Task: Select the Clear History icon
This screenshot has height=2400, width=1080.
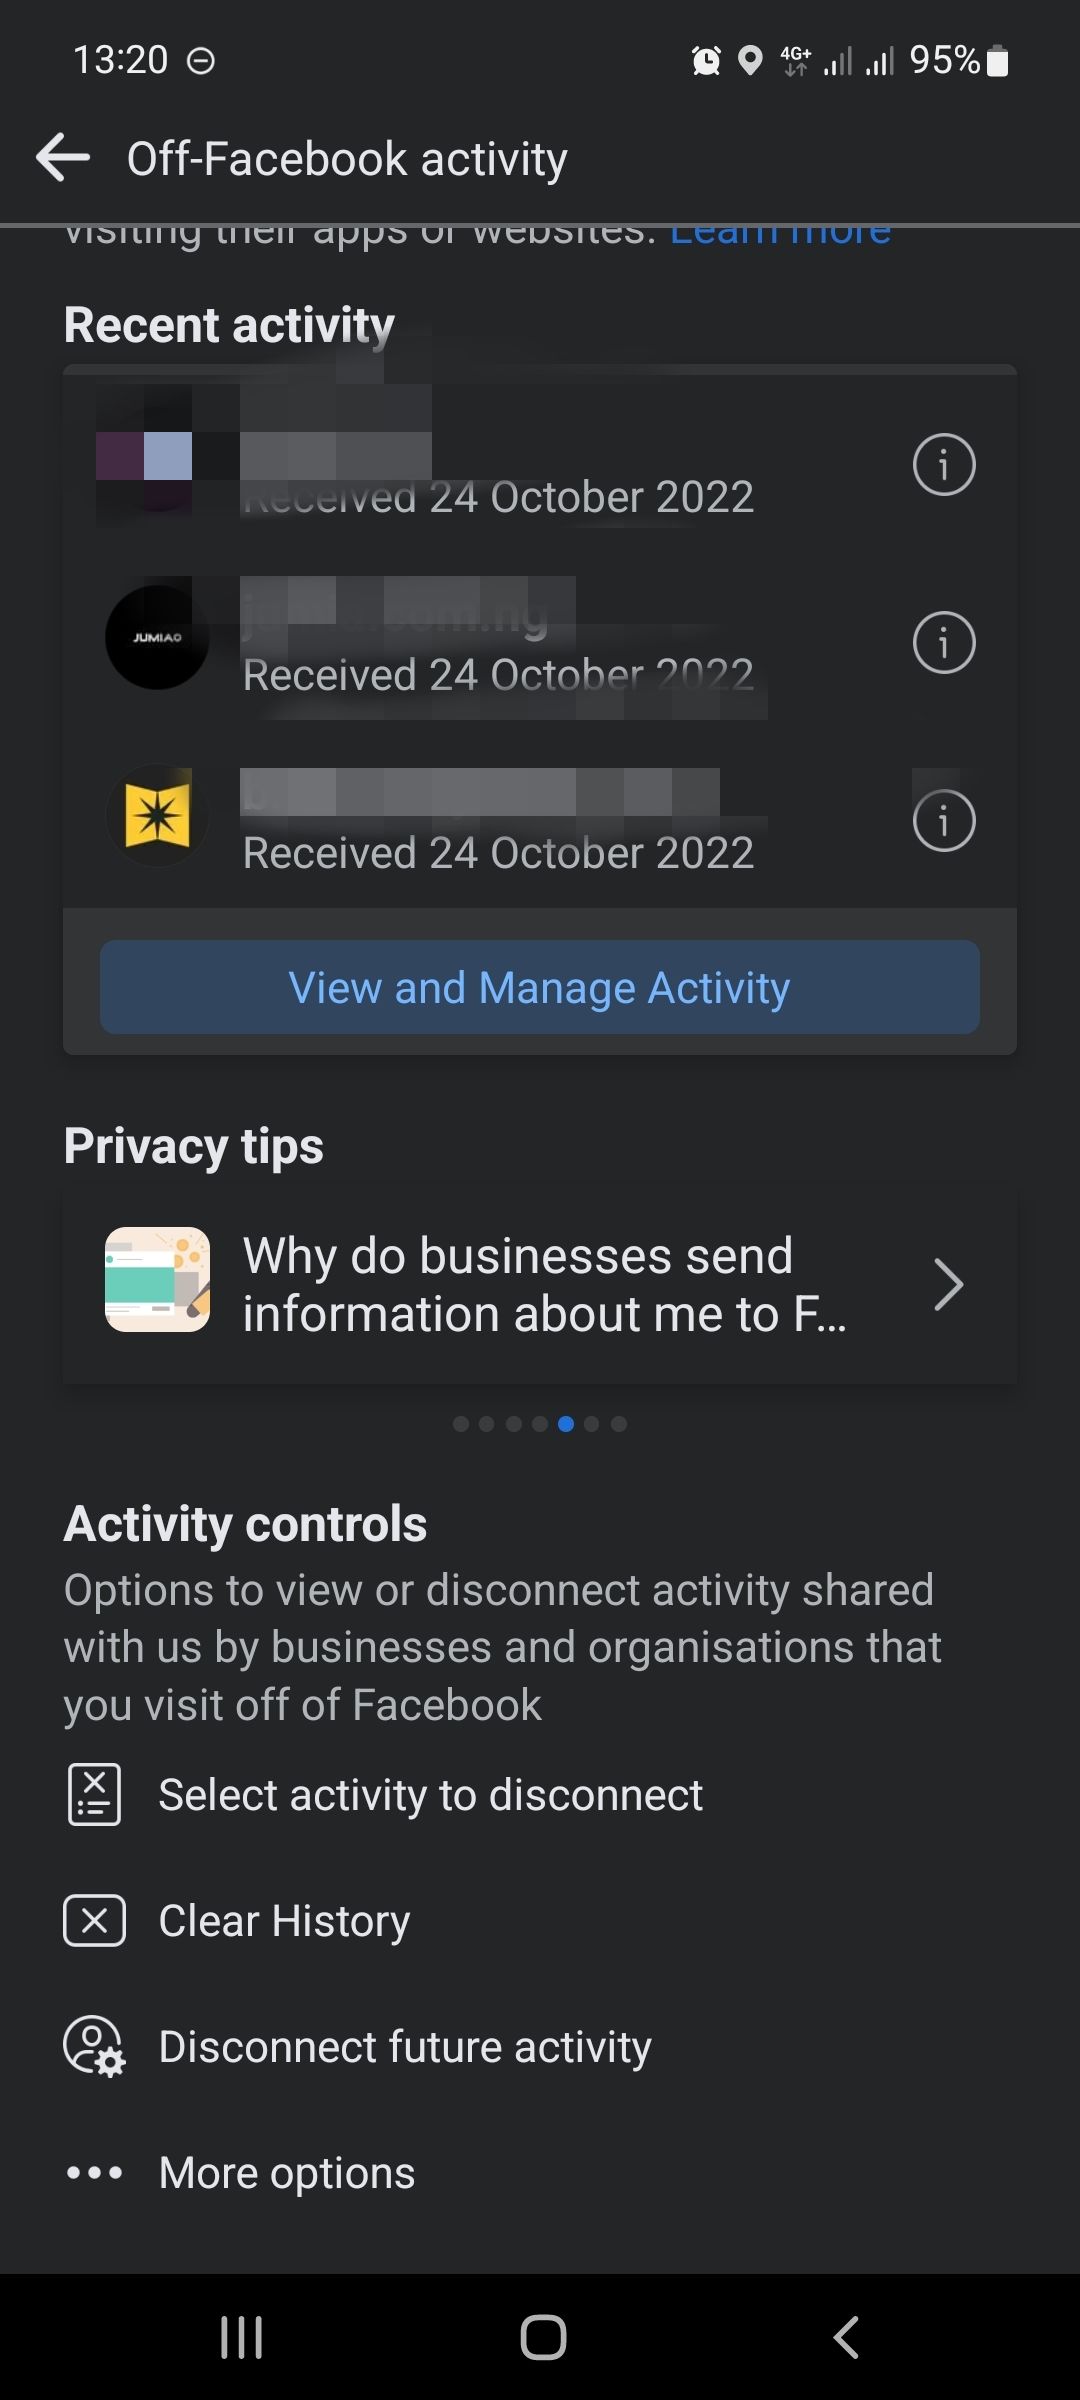Action: (93, 1920)
